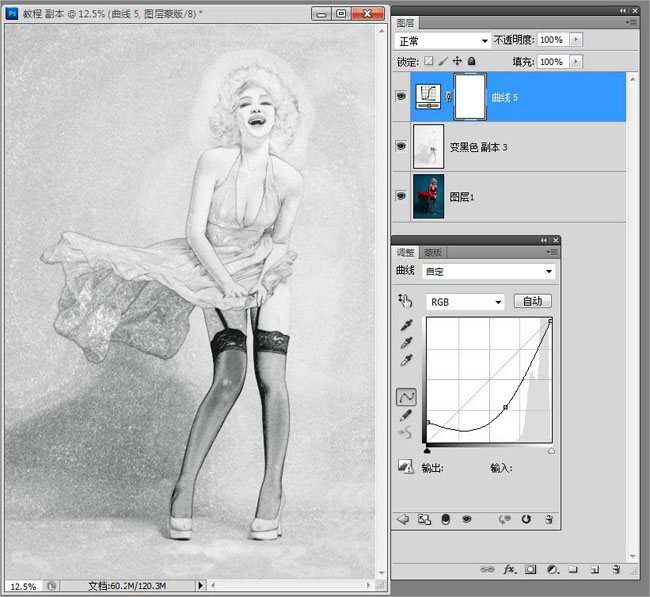Open the fill 填充 slider arrow
The height and width of the screenshot is (597, 650).
[576, 61]
